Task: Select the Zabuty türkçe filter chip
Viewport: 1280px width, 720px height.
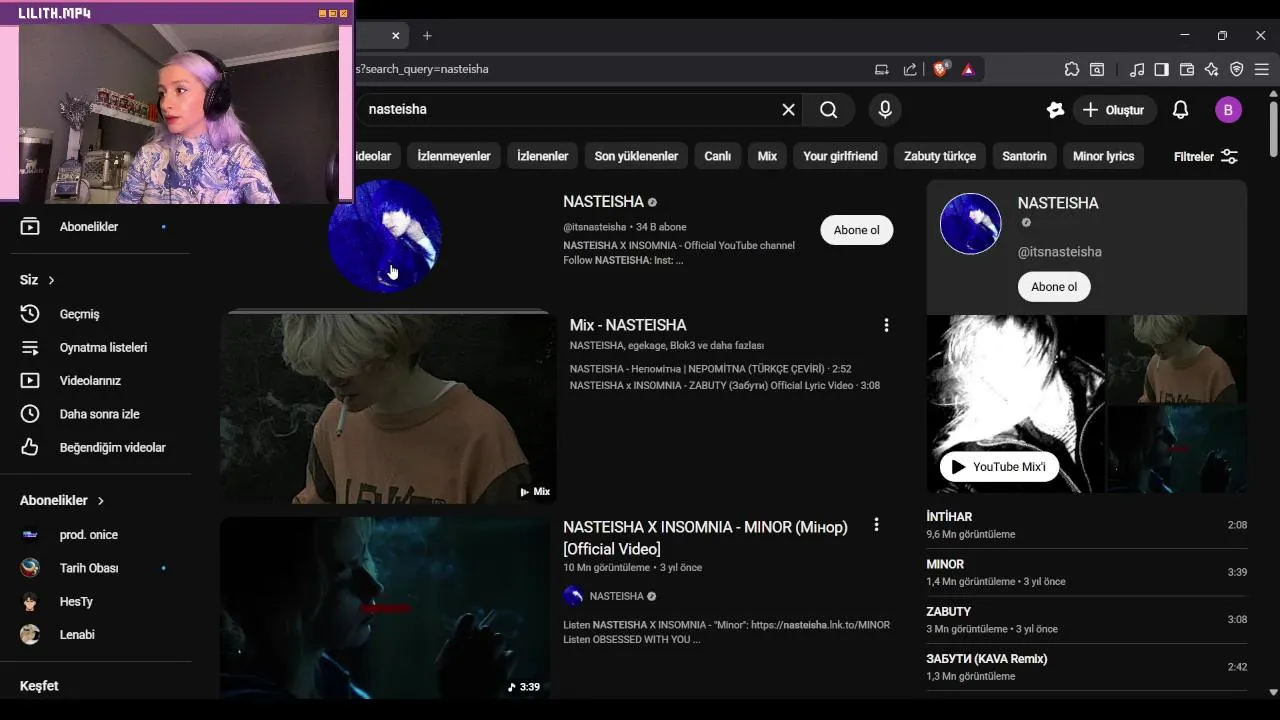Action: pyautogui.click(x=940, y=156)
